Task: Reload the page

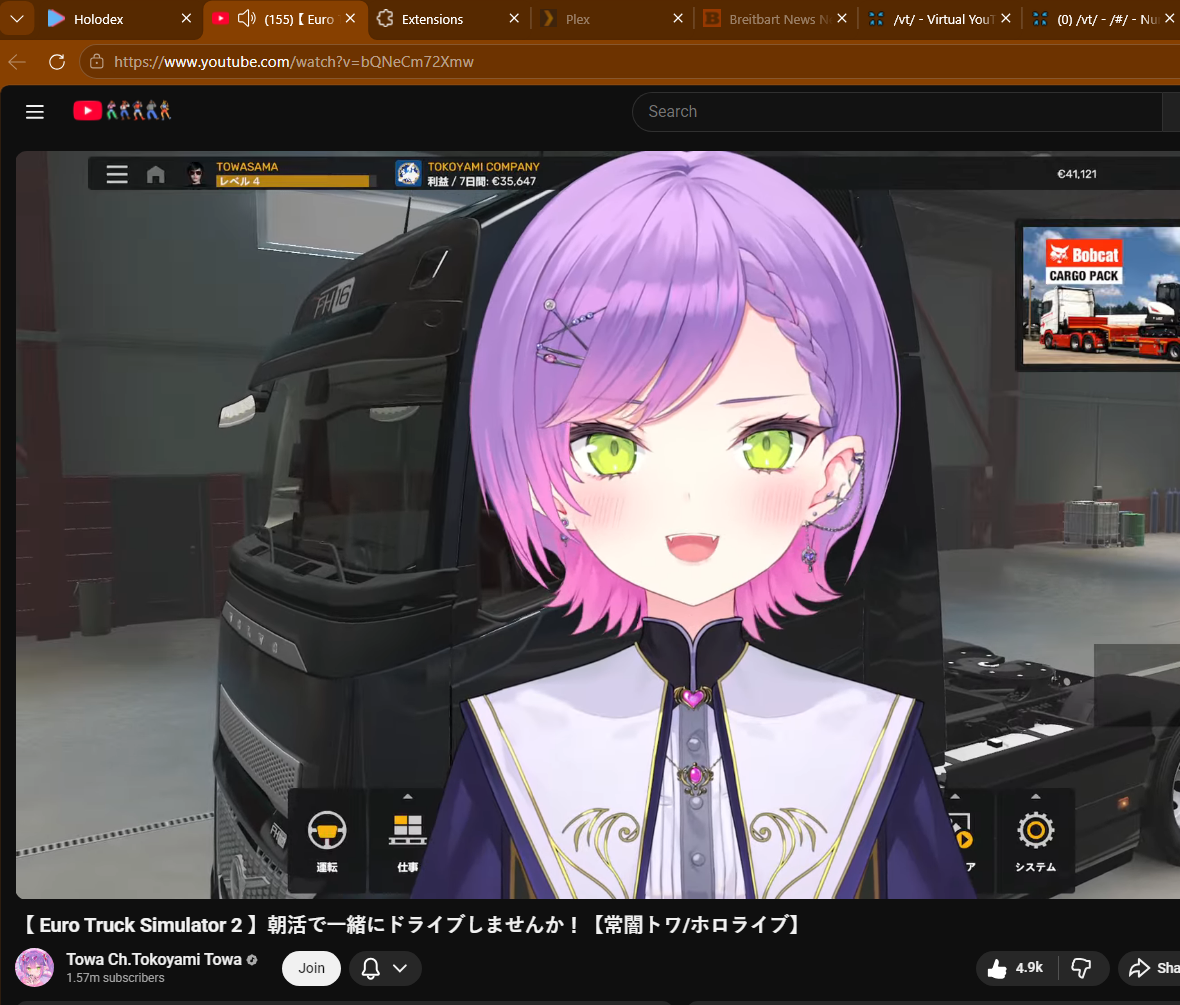Action: (57, 62)
